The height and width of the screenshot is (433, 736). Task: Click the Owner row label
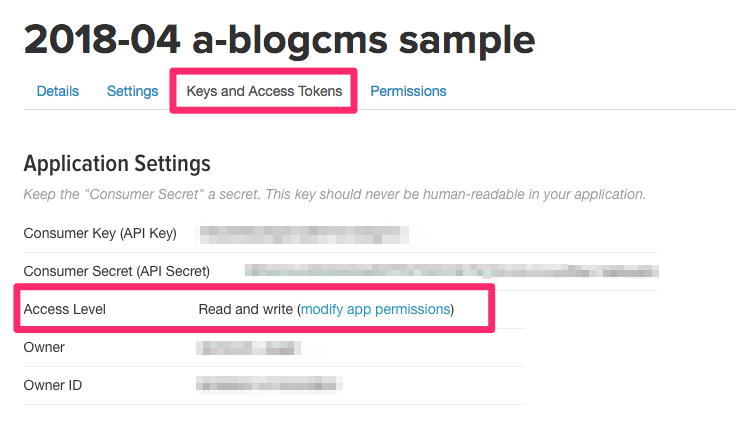(x=44, y=347)
